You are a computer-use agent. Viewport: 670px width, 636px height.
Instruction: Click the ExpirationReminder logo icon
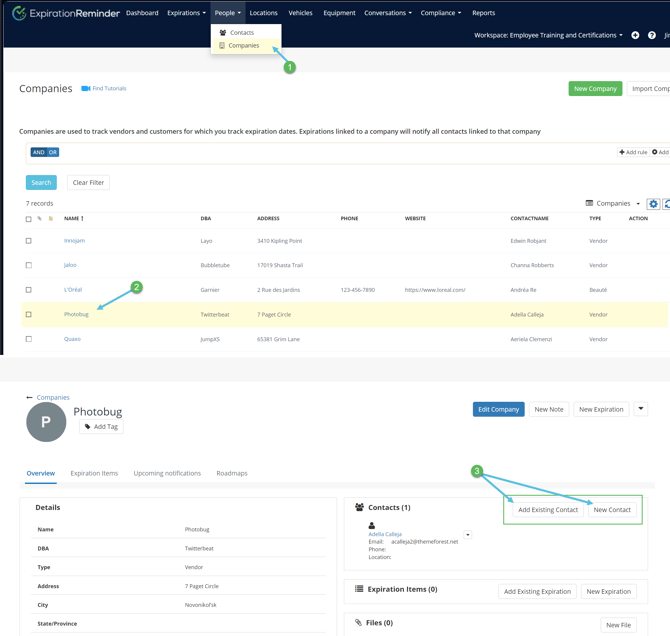(x=19, y=14)
